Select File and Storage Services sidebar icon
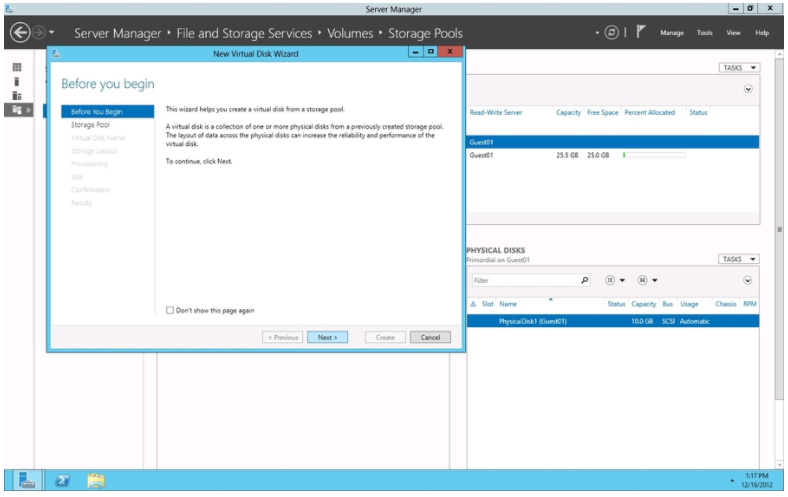 tap(17, 109)
